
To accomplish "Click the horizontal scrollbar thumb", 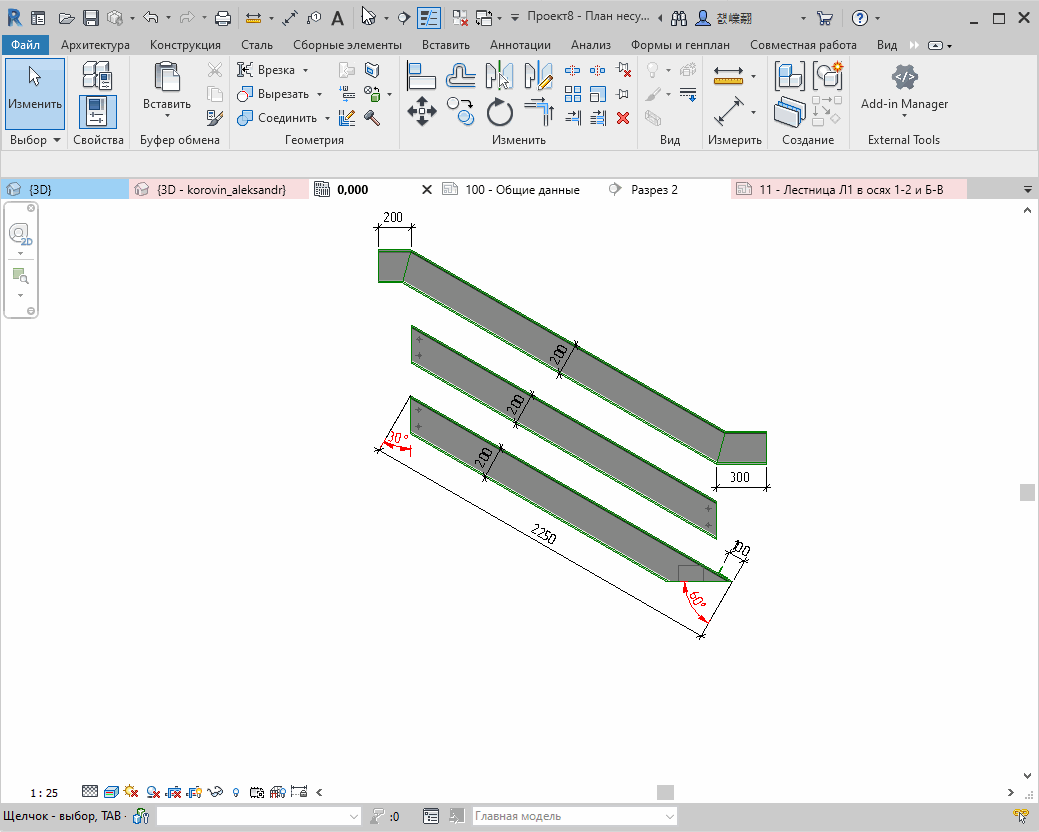I will pyautogui.click(x=665, y=792).
